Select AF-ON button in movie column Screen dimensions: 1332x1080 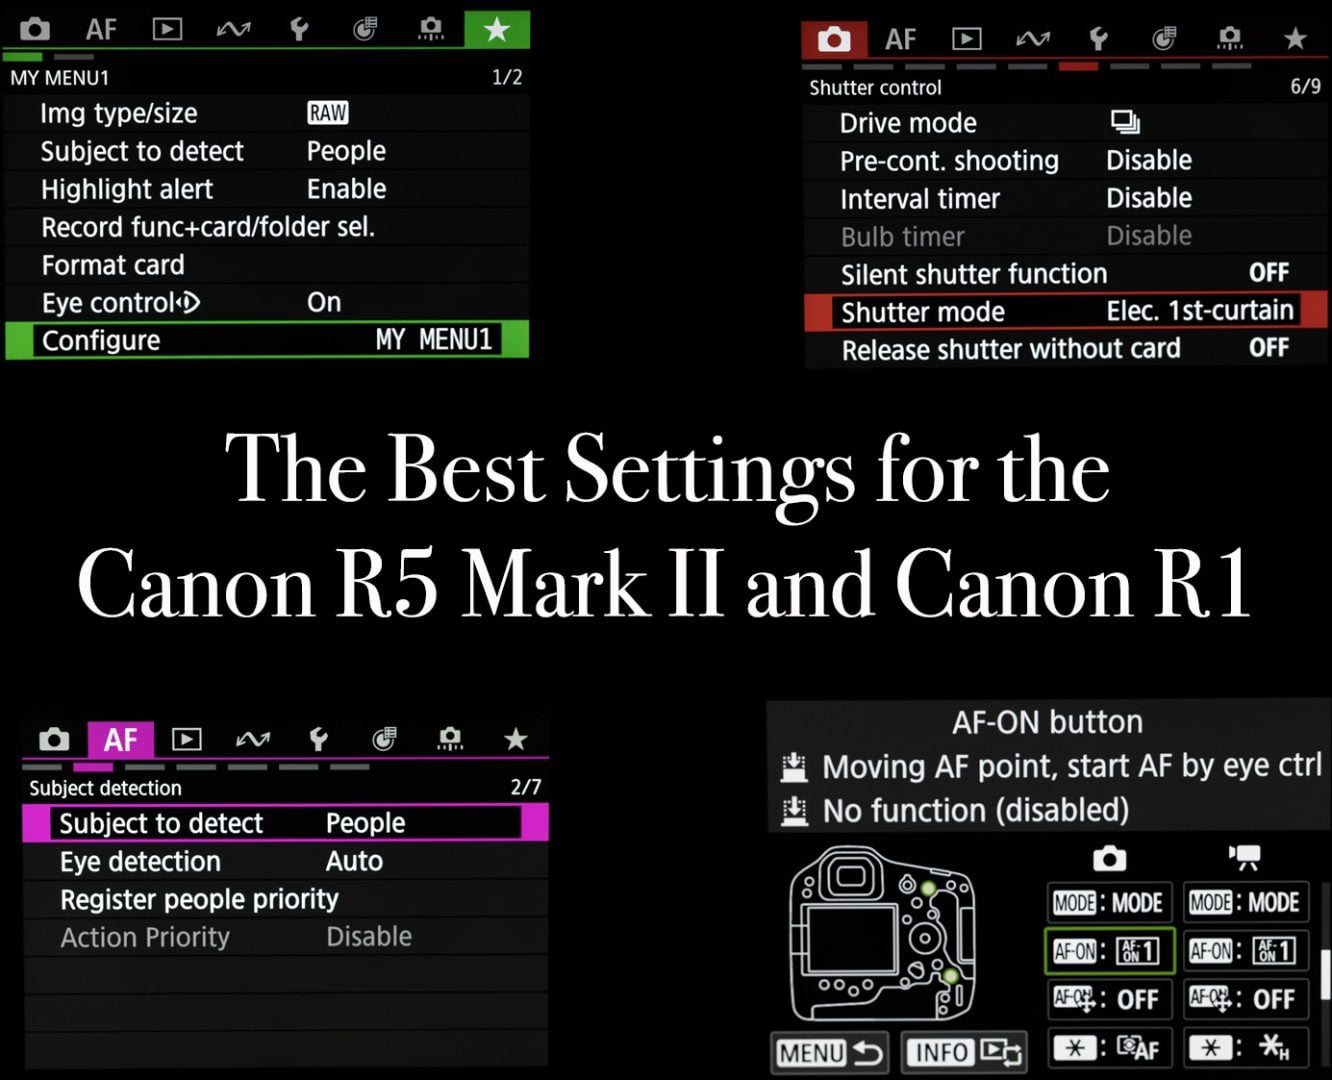pyautogui.click(x=1244, y=951)
